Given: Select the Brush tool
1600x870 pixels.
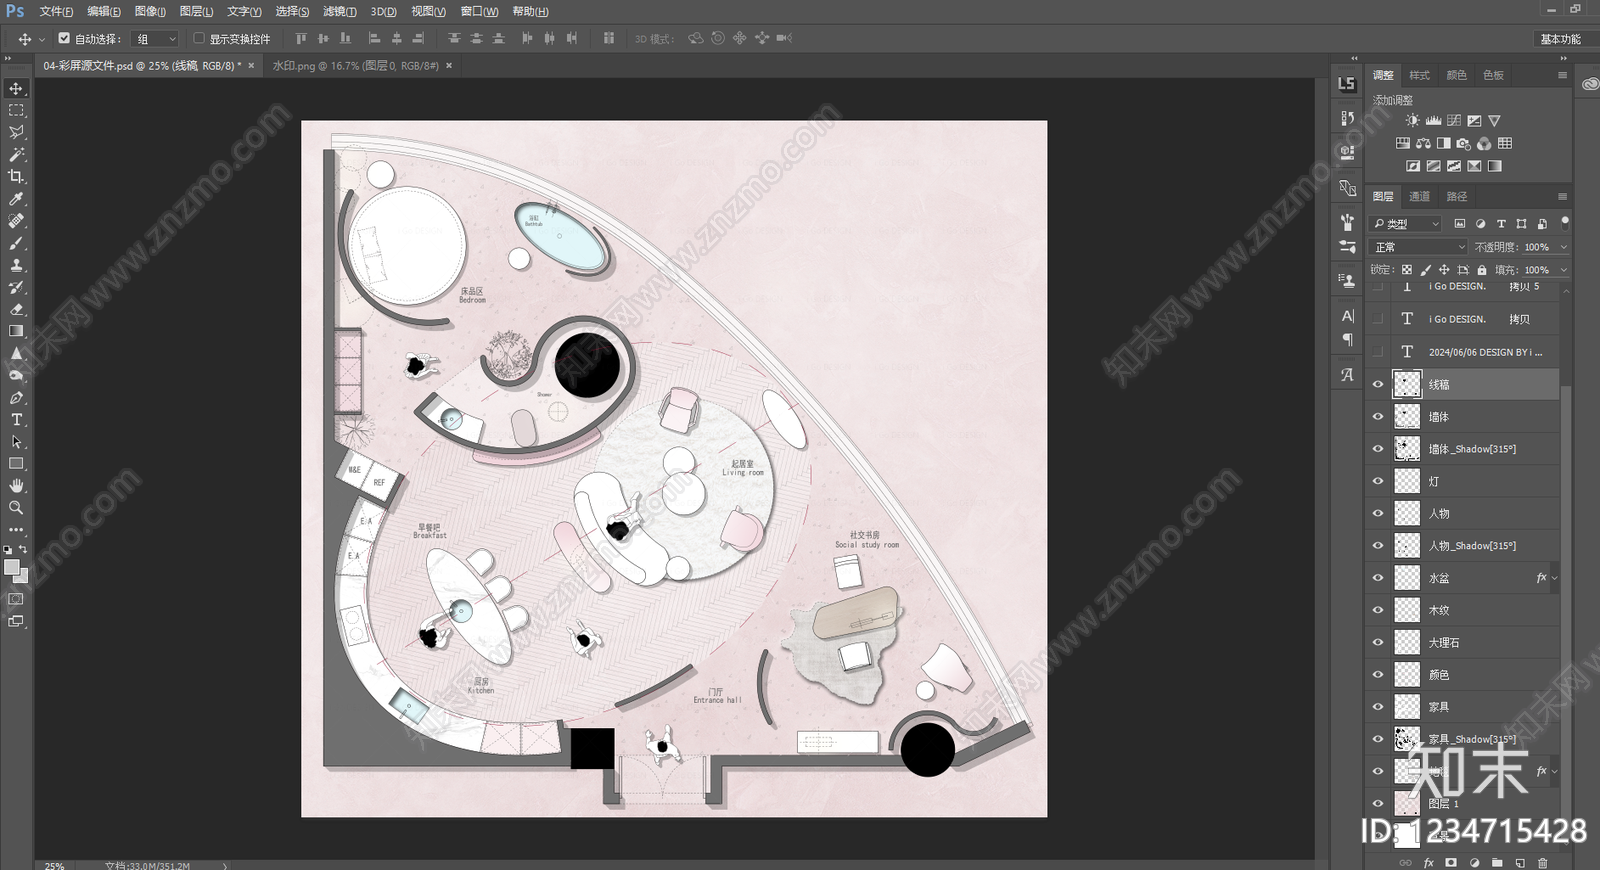Looking at the screenshot, I should click(16, 243).
